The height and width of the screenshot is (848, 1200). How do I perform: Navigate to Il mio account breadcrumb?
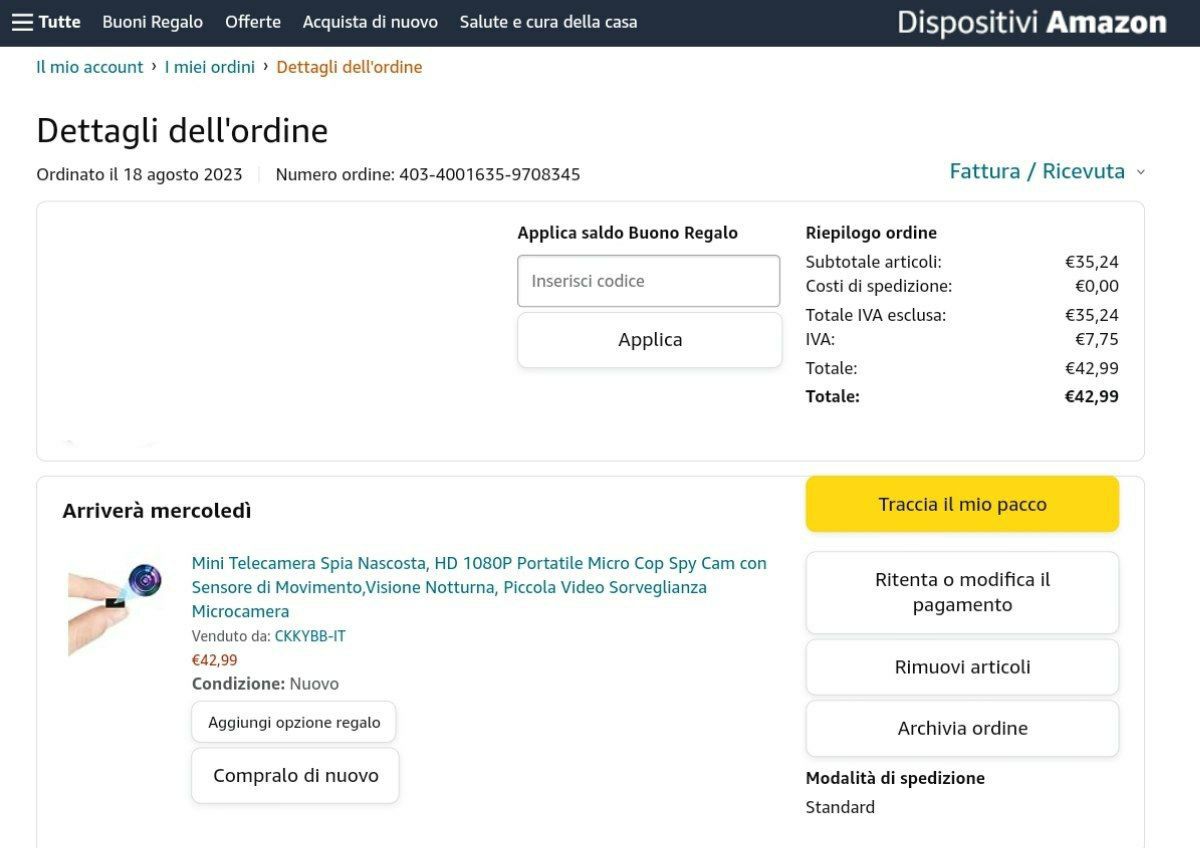click(90, 67)
